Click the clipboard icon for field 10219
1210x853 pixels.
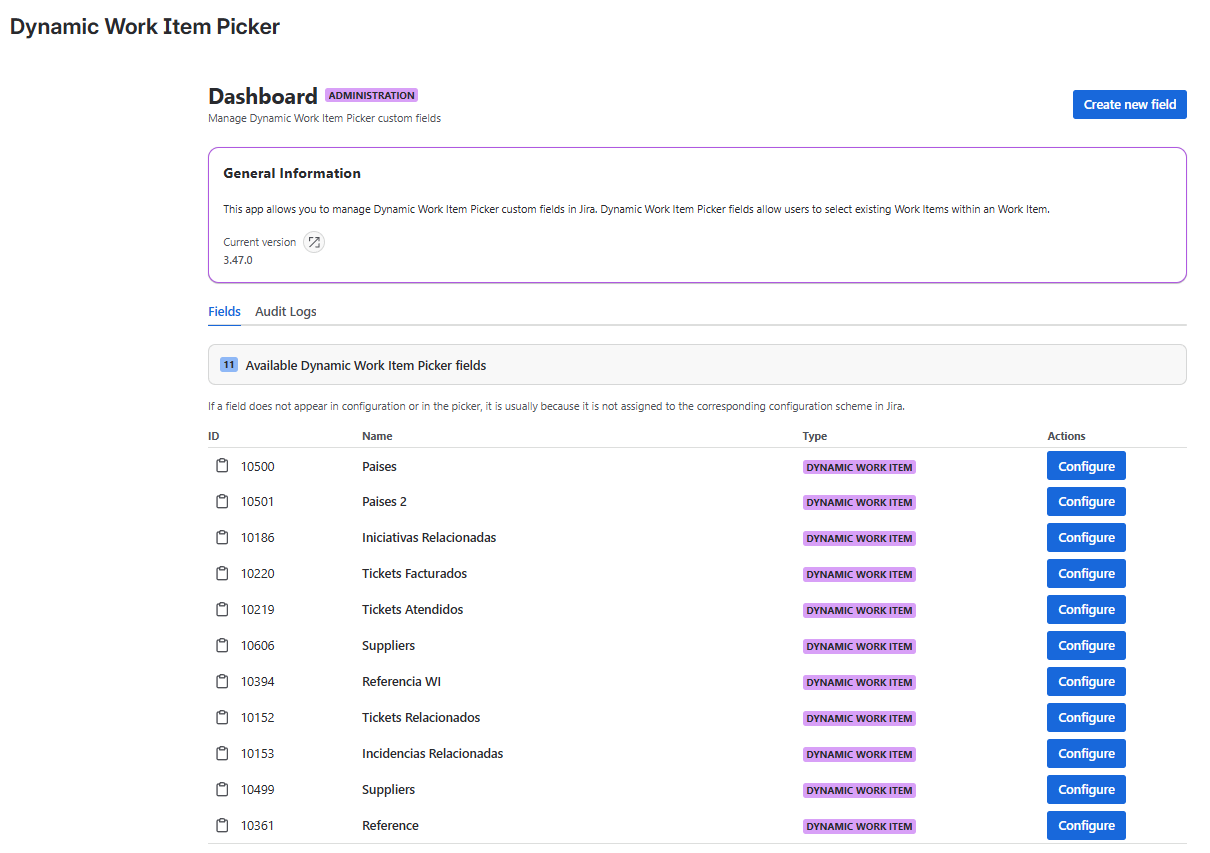[x=223, y=610]
